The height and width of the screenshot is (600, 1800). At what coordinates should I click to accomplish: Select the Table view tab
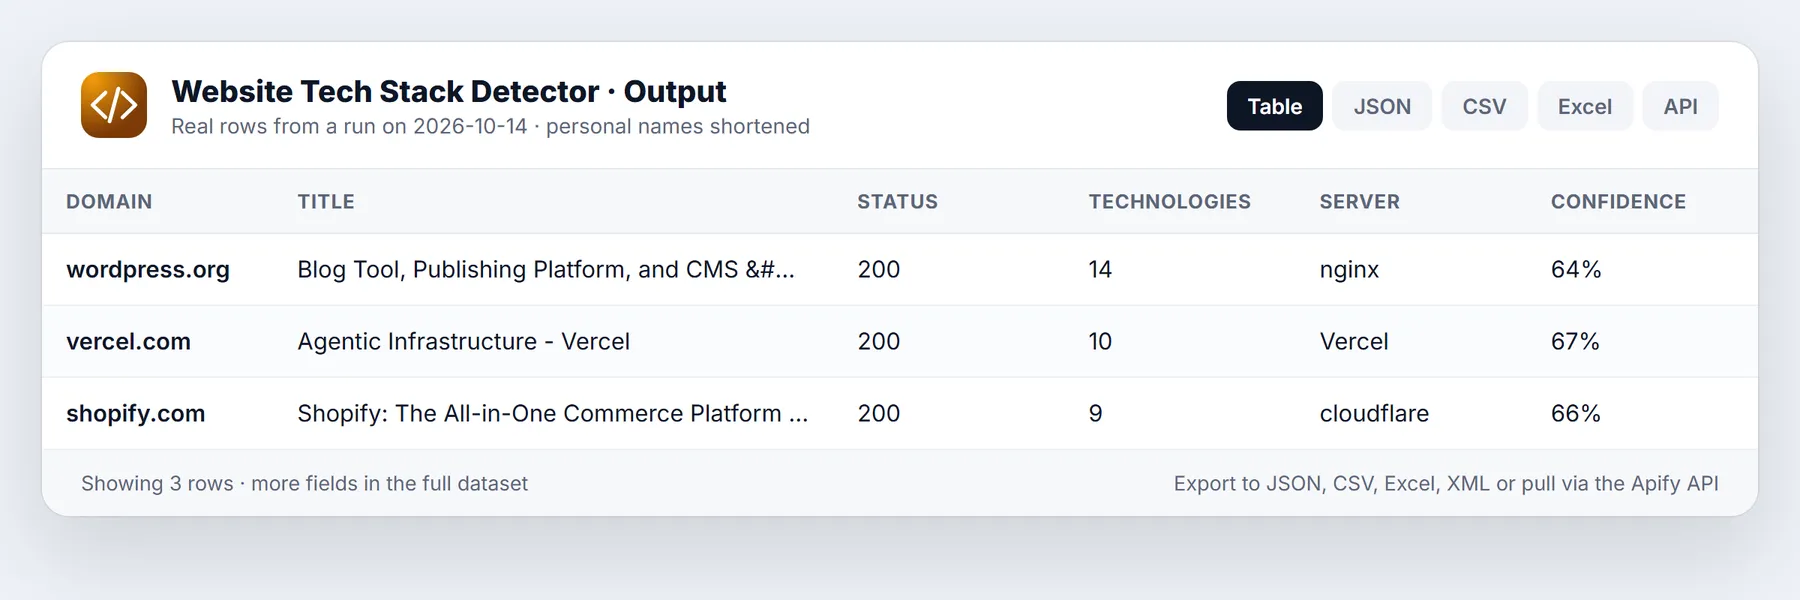(x=1275, y=106)
